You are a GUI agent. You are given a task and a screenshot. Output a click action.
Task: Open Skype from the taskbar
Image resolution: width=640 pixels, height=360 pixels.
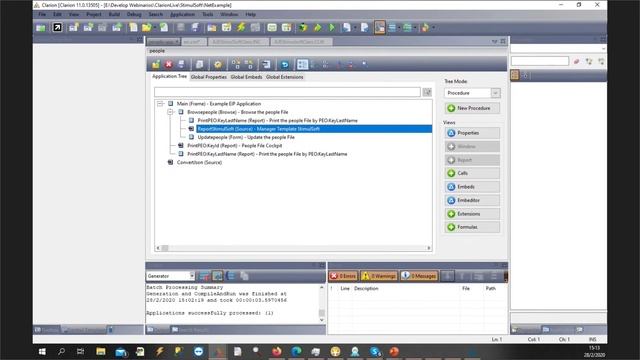375,351
